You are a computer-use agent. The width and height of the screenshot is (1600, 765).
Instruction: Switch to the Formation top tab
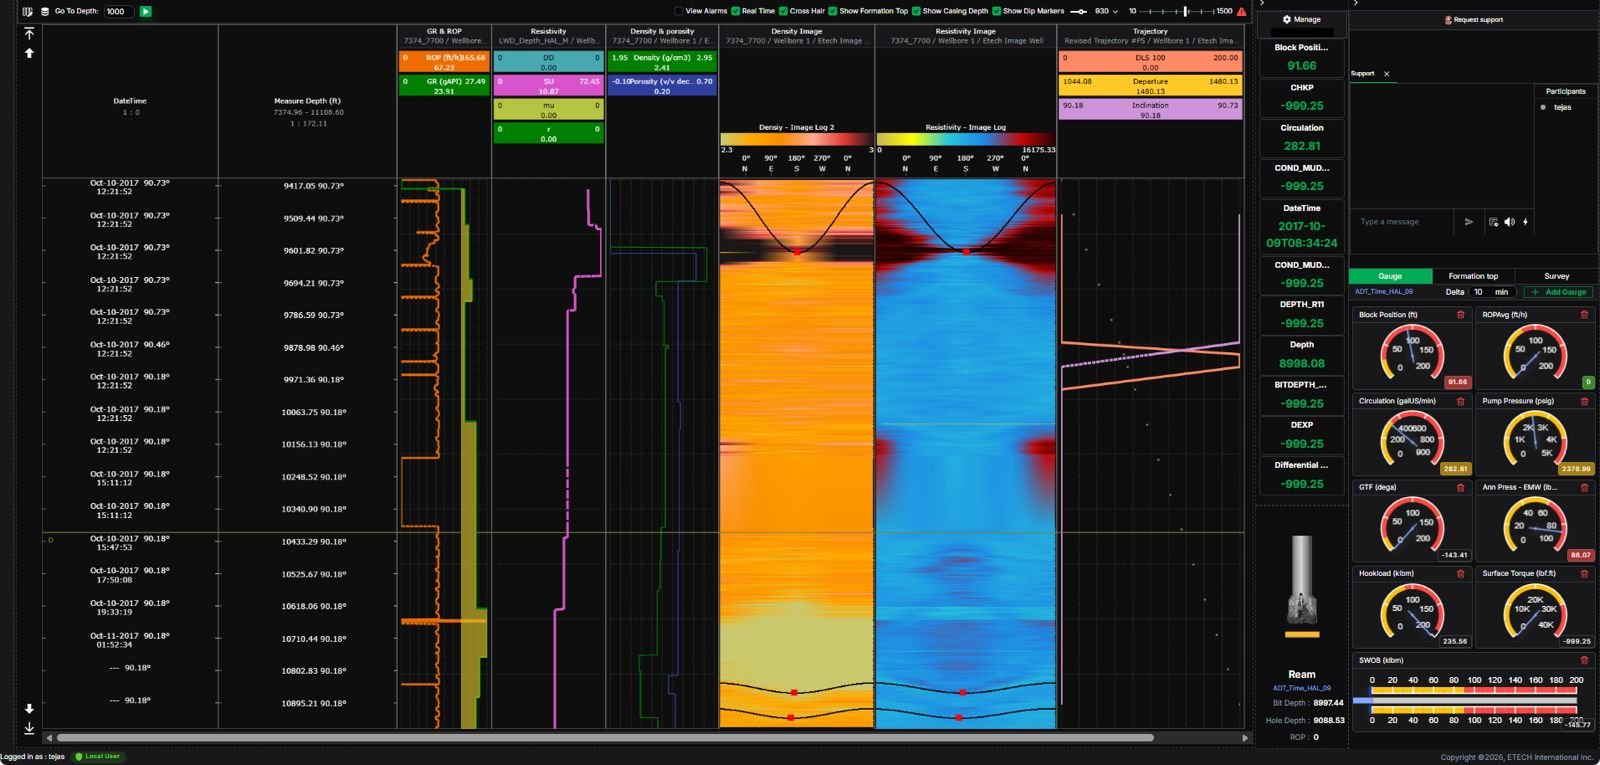pyautogui.click(x=1473, y=276)
